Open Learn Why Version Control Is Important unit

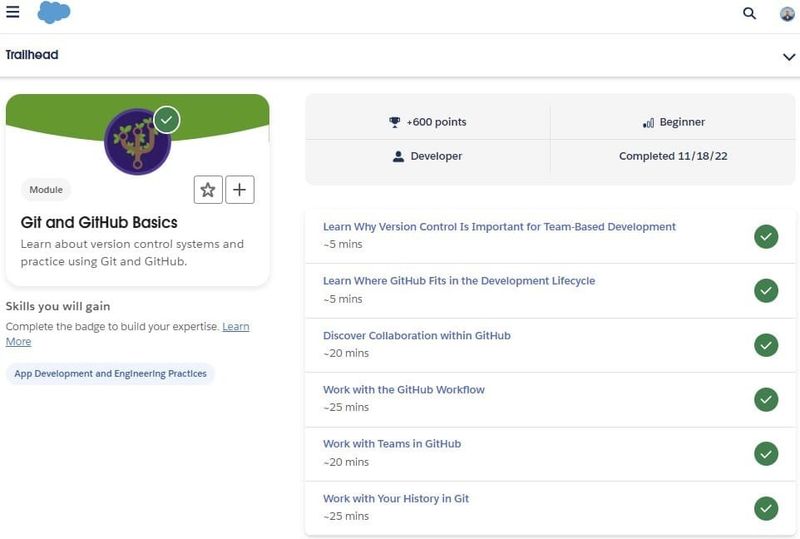click(x=499, y=227)
